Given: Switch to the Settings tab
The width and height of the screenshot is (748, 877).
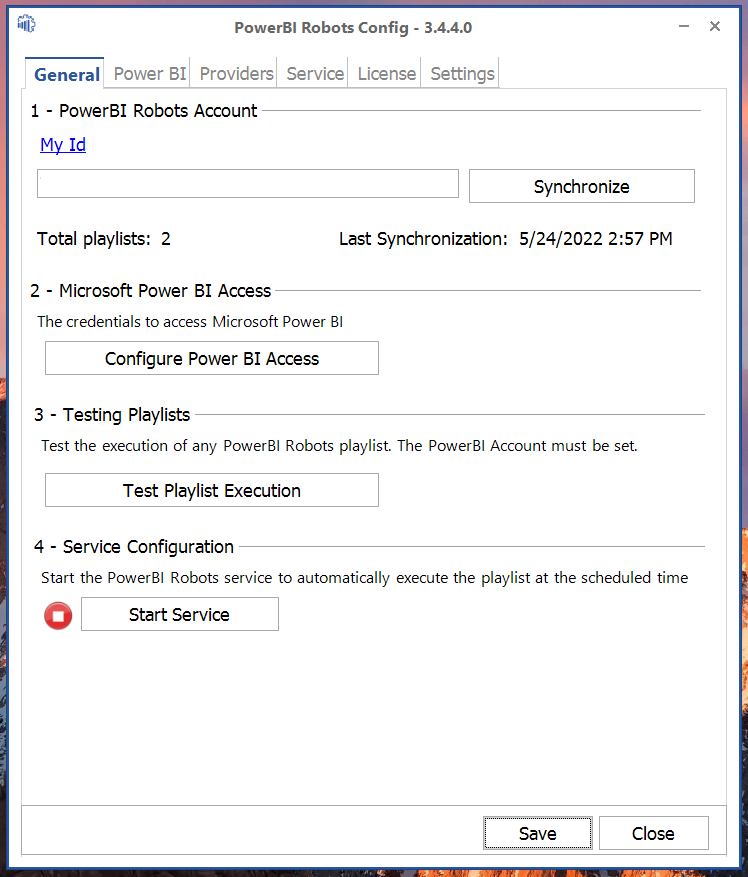Looking at the screenshot, I should (x=462, y=74).
